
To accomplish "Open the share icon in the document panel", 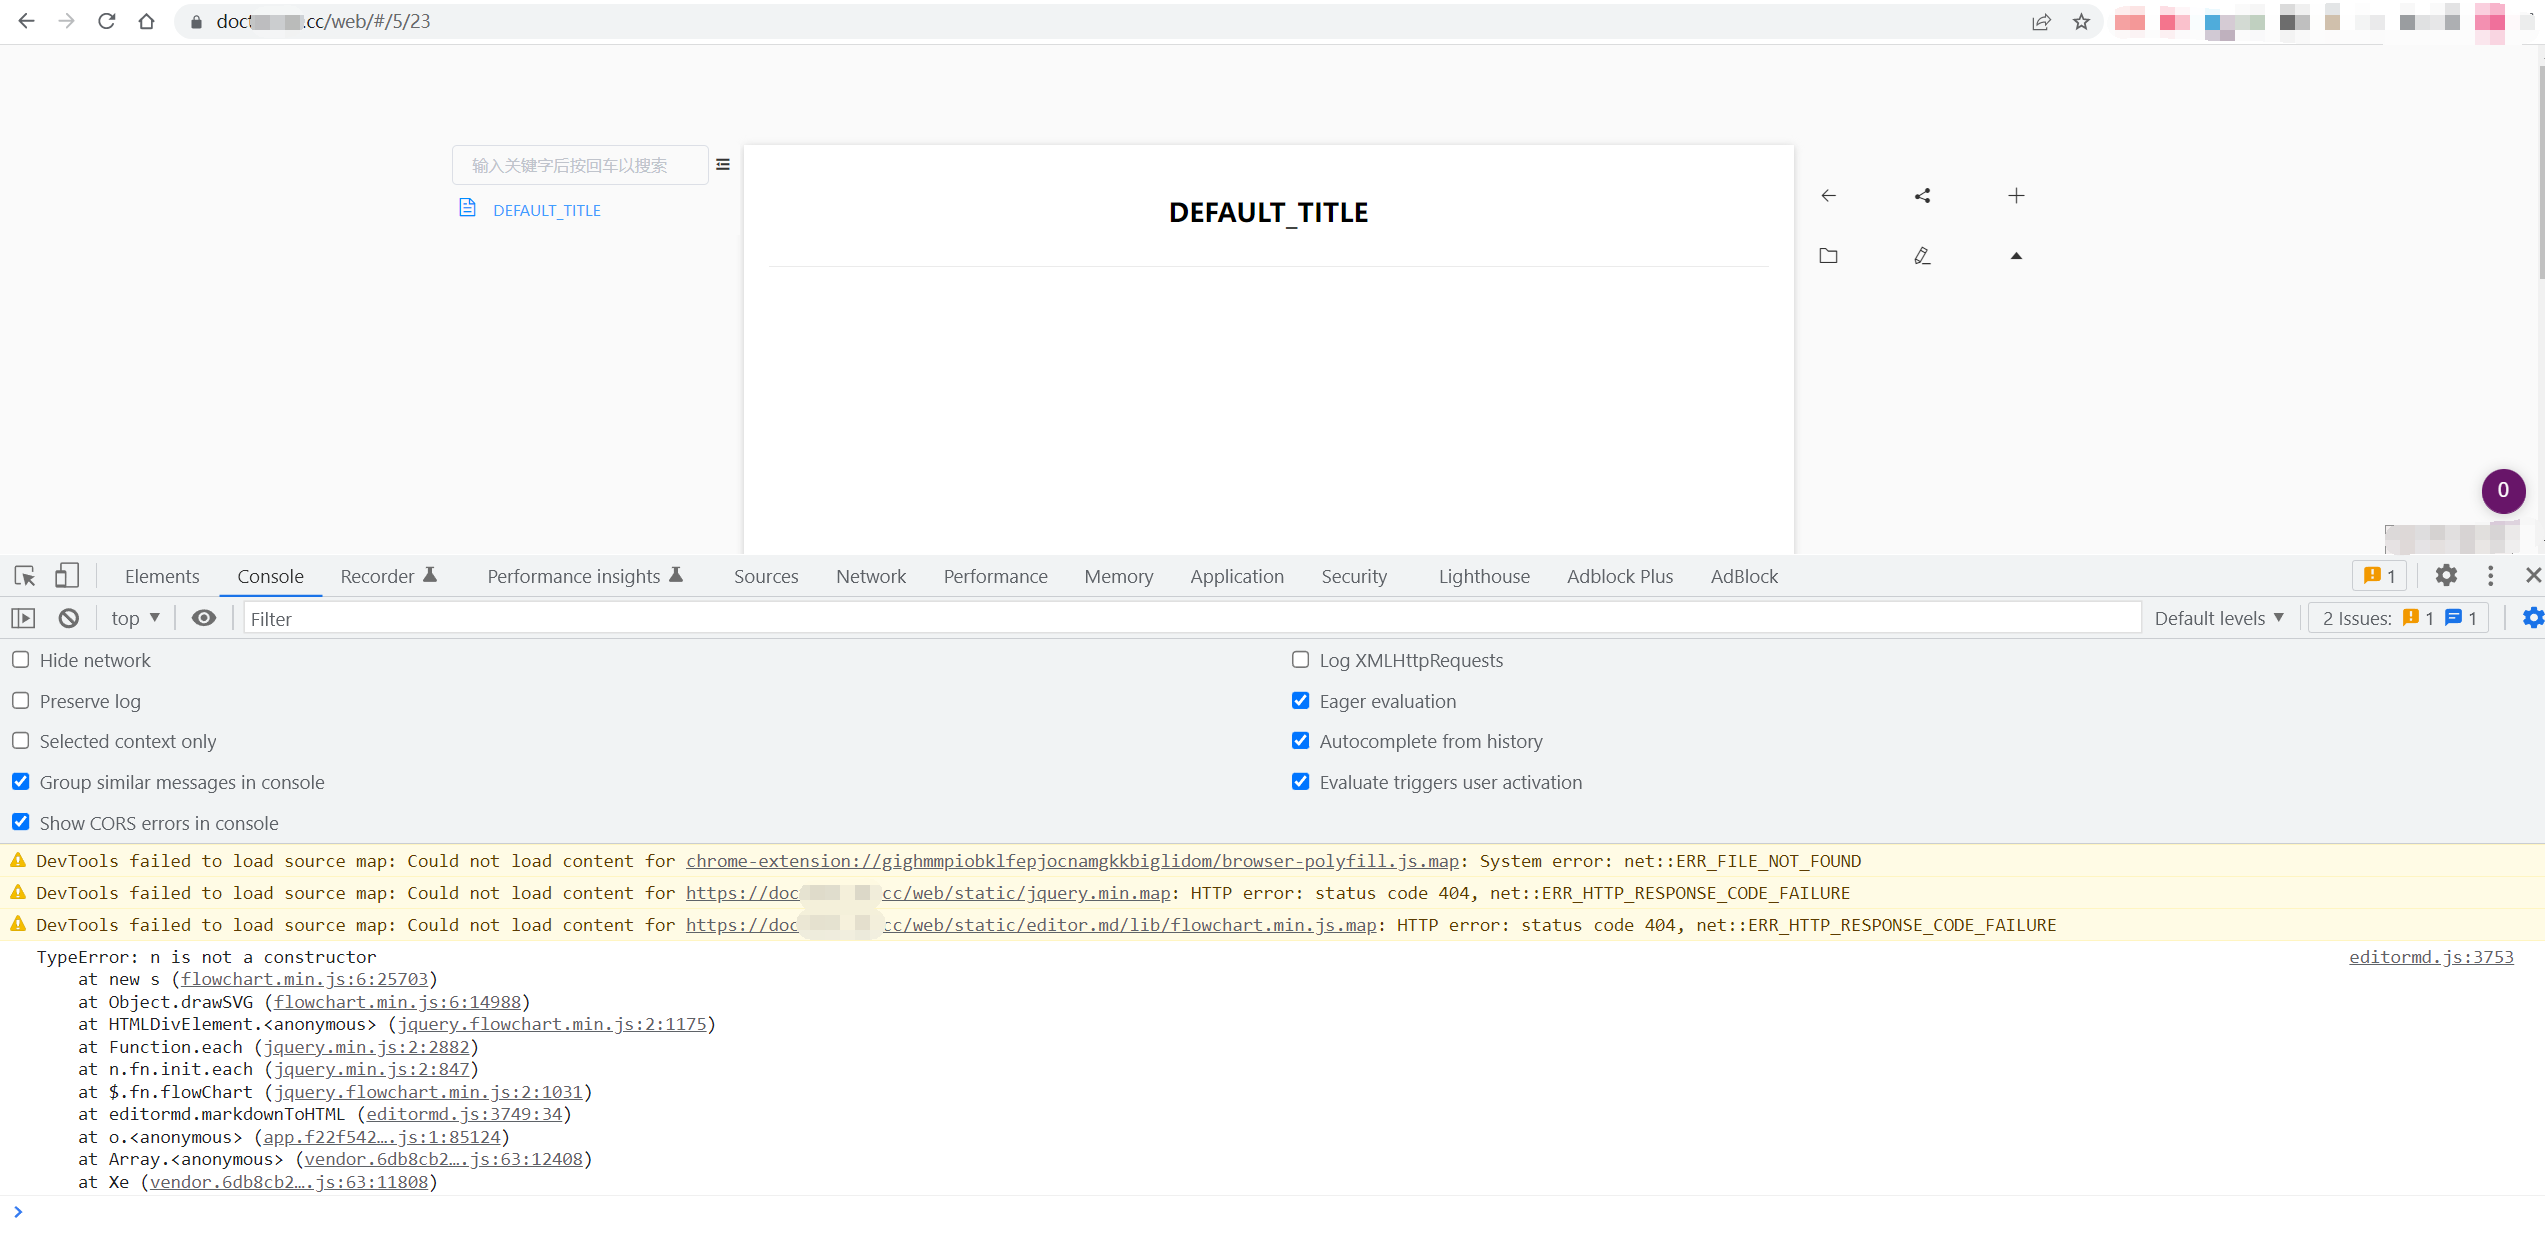I will (x=1921, y=195).
